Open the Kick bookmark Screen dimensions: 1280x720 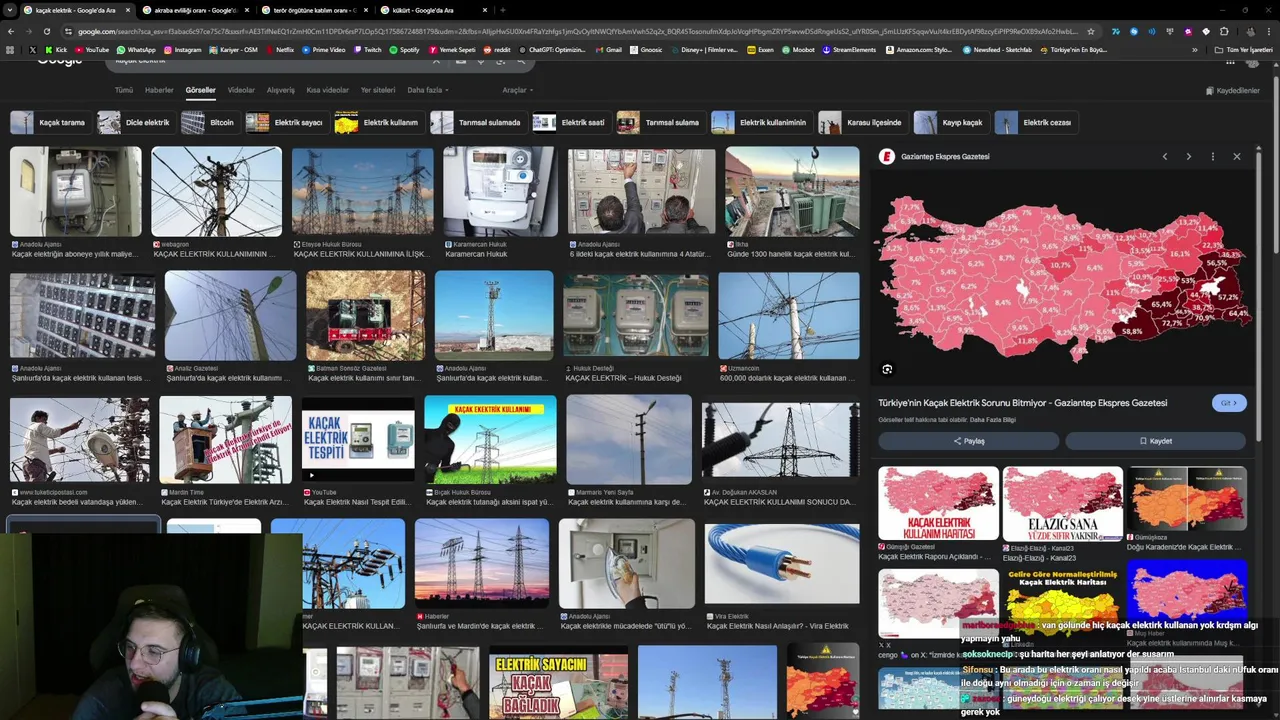[x=55, y=49]
